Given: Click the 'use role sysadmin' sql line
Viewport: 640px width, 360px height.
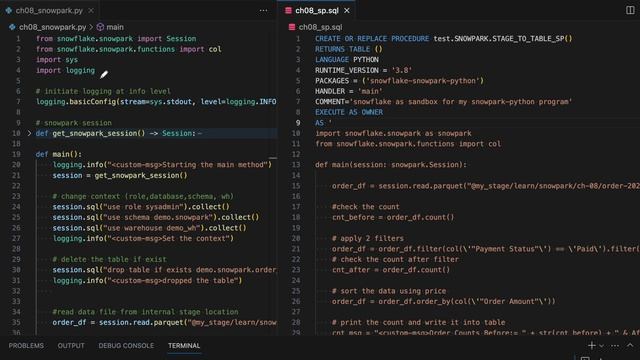Looking at the screenshot, I should (141, 207).
